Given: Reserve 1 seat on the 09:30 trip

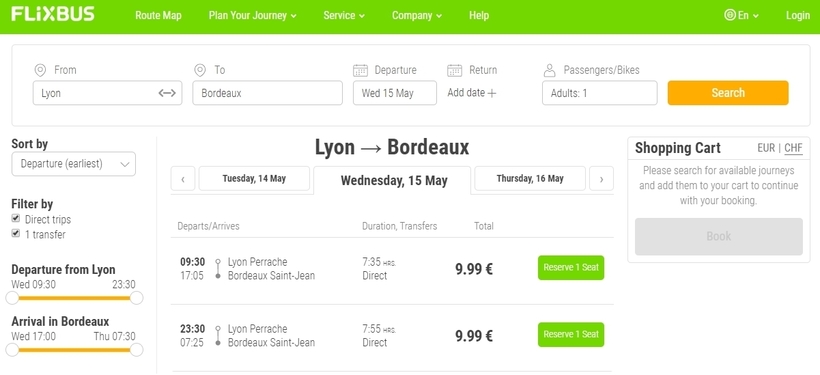Looking at the screenshot, I should 571,267.
